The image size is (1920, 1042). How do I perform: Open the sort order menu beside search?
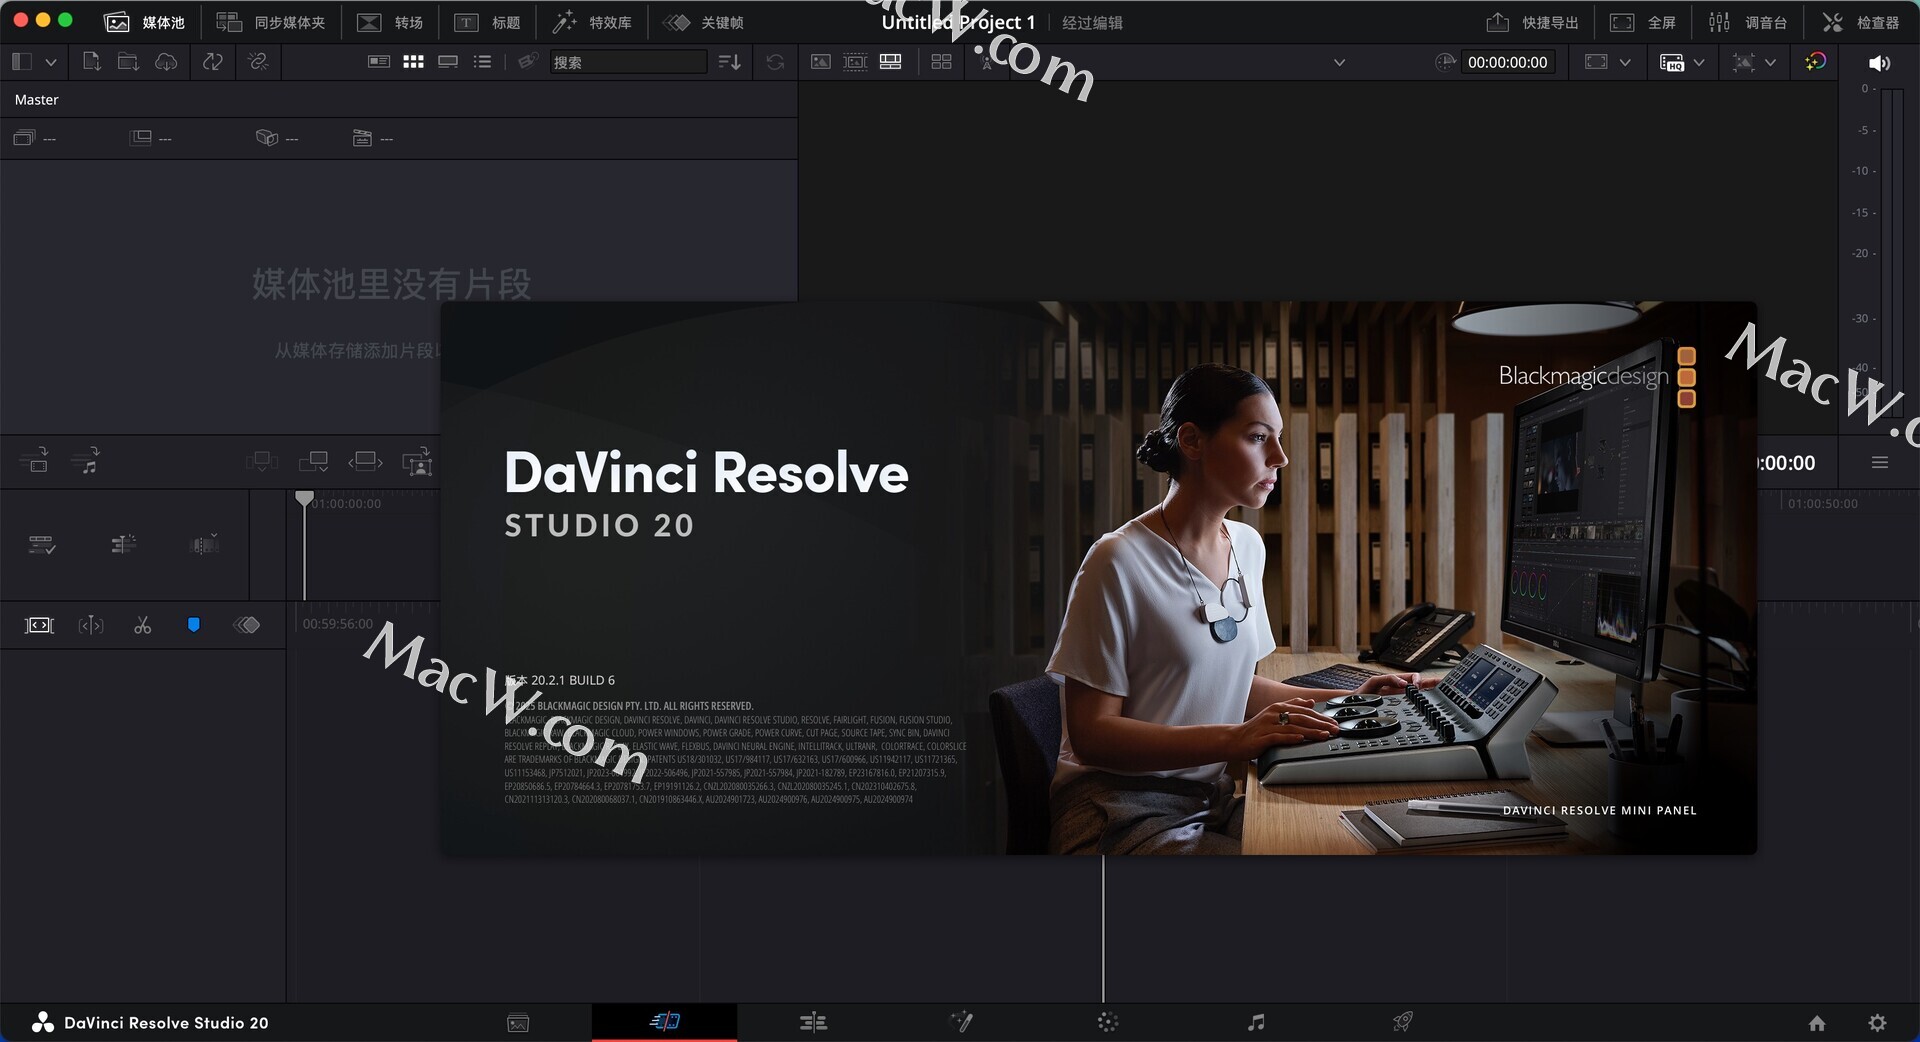coord(730,62)
